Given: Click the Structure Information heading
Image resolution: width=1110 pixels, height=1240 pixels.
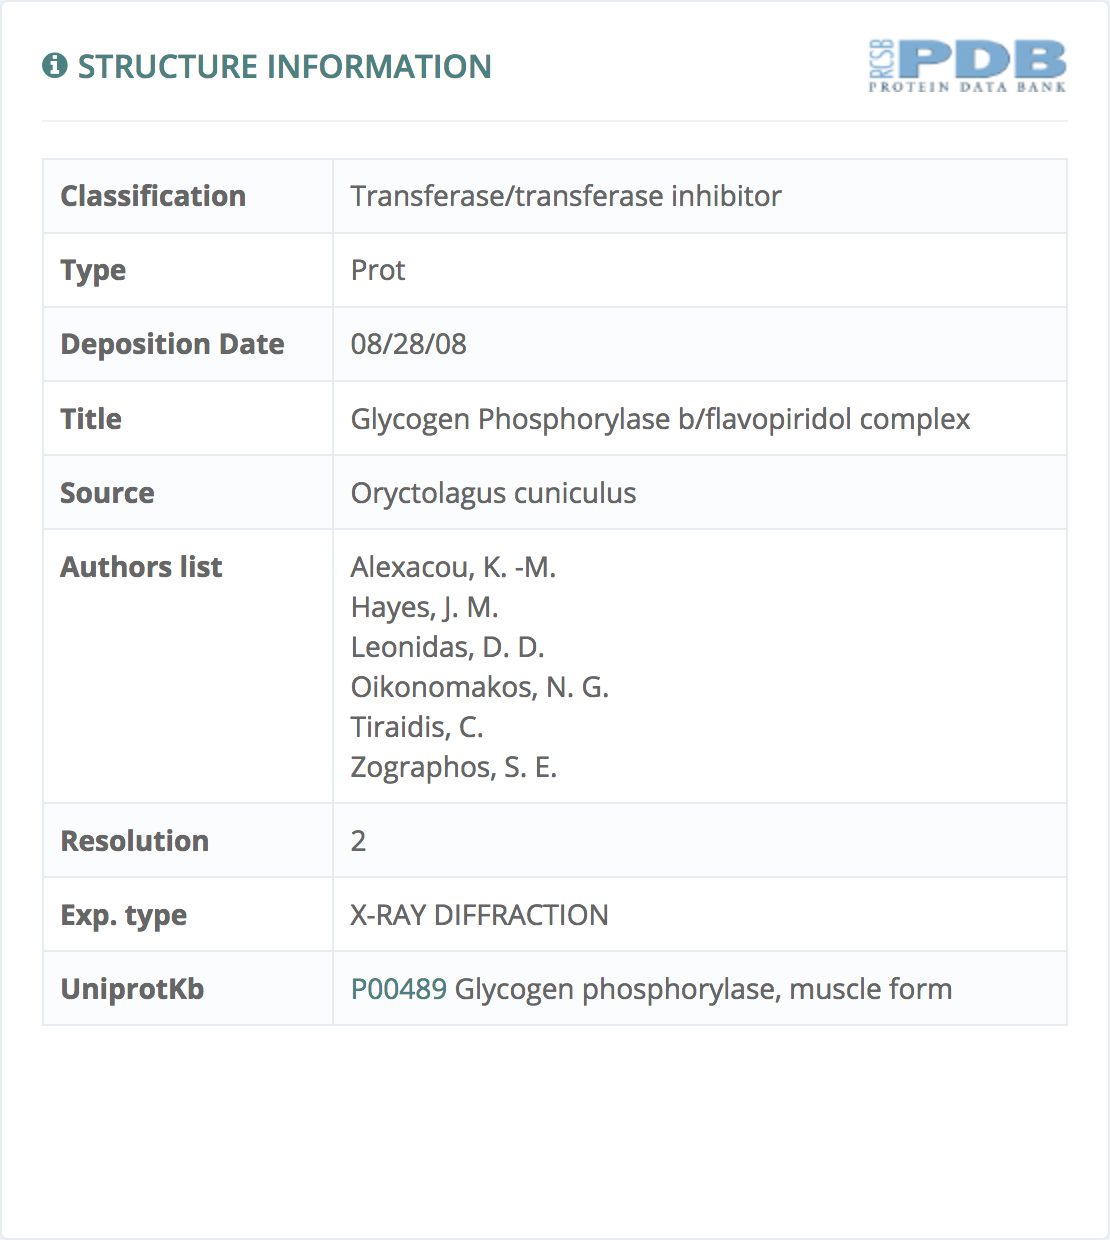Looking at the screenshot, I should (x=285, y=66).
